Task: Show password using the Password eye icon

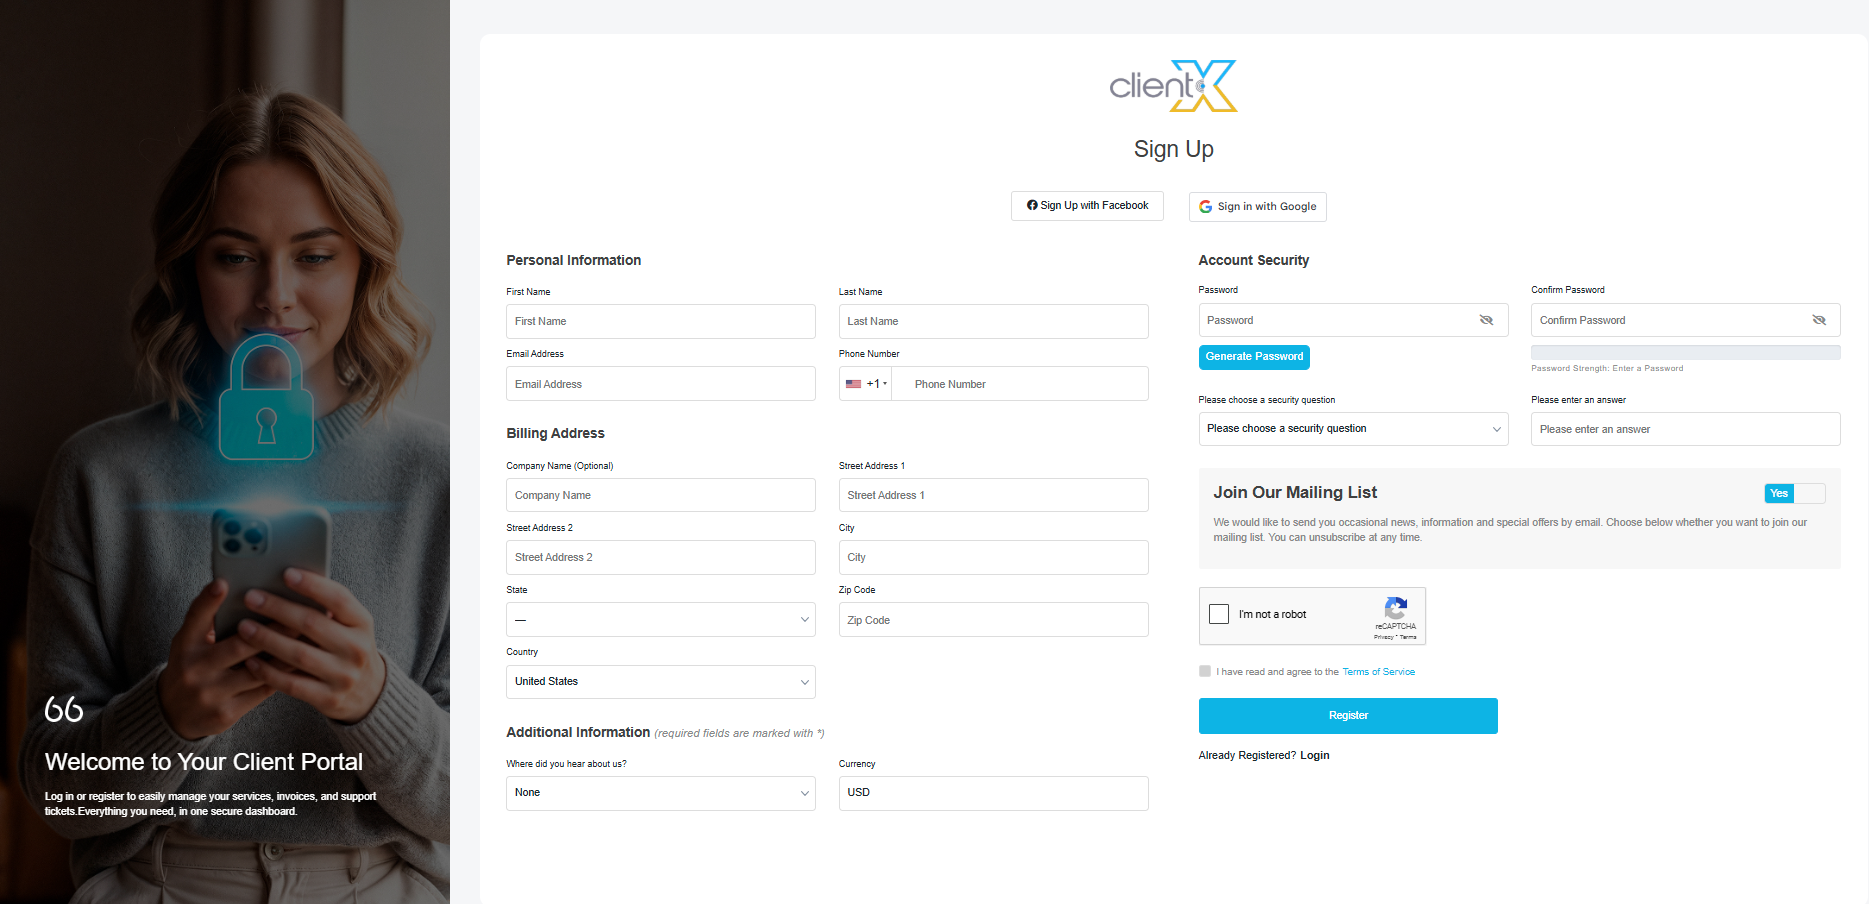Action: click(x=1486, y=320)
